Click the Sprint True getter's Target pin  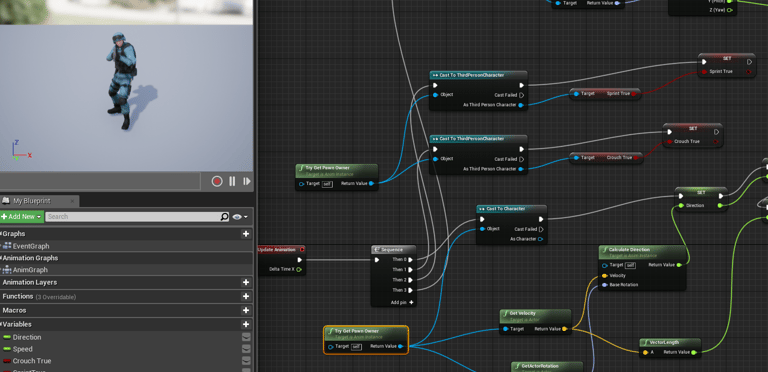click(576, 93)
